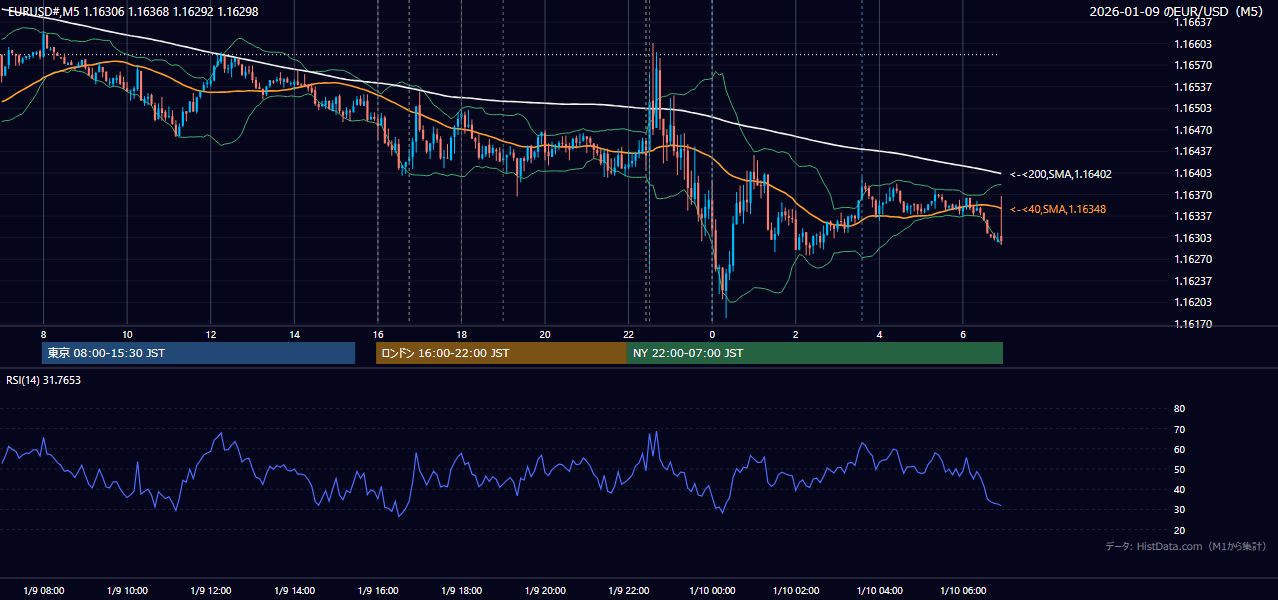Click price level 1.16237 on axis

[1192, 281]
